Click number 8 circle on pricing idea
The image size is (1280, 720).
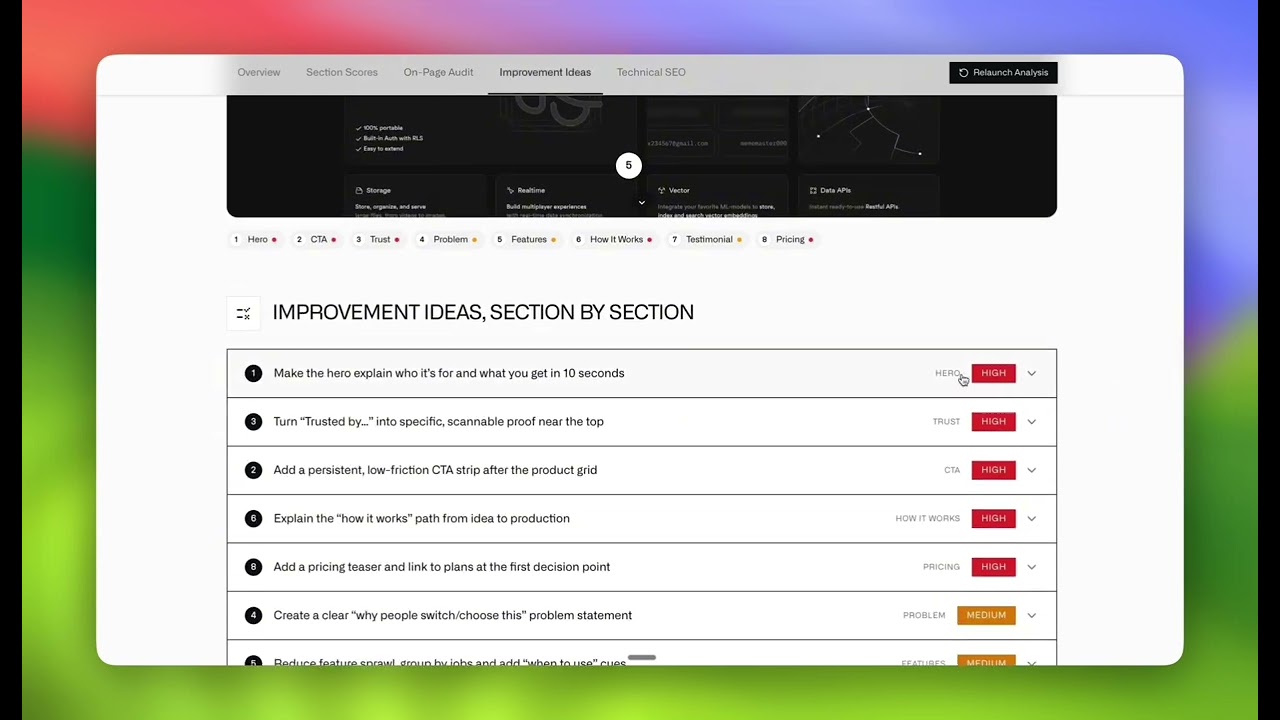pos(253,567)
